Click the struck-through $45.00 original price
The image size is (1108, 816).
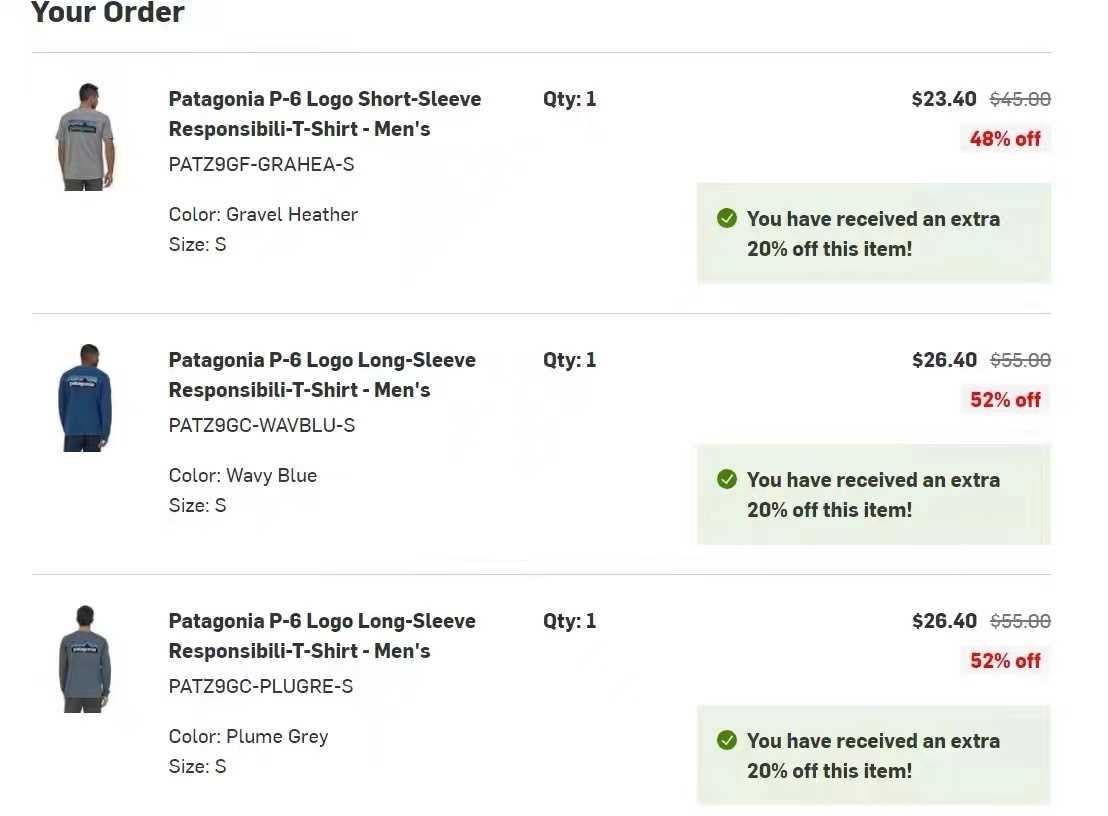1020,99
